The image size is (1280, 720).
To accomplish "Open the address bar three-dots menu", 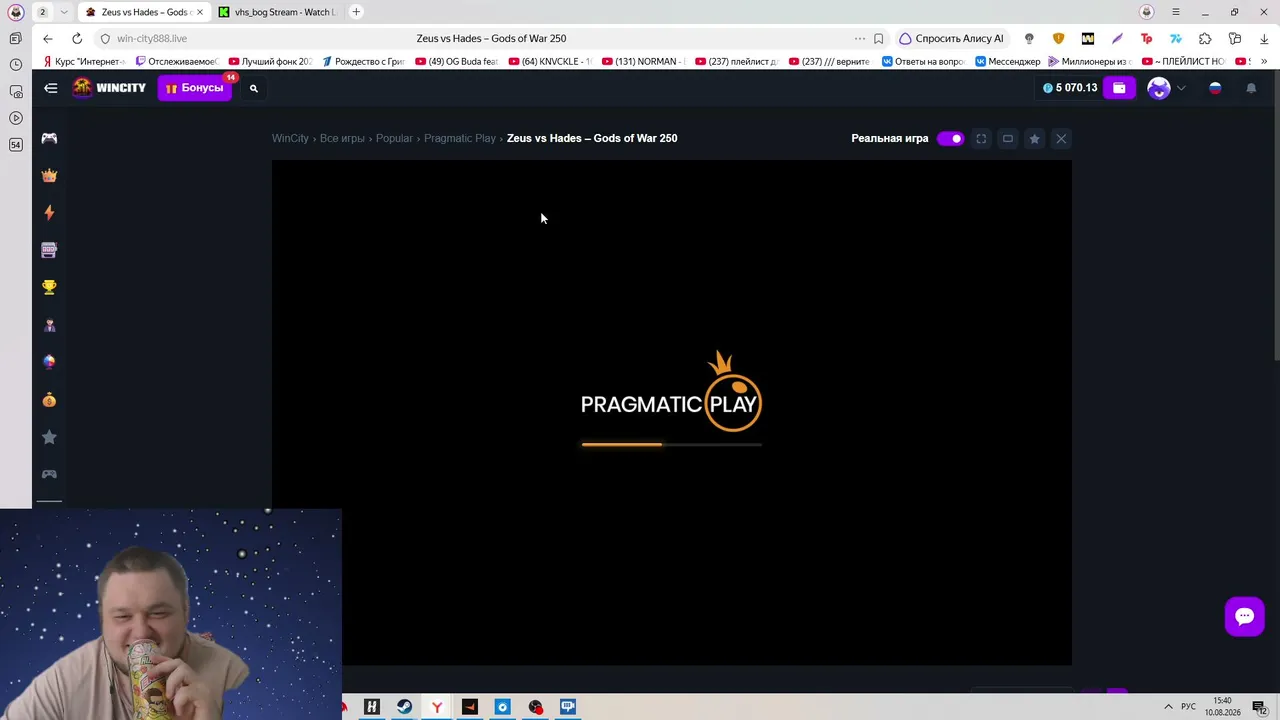I will tap(859, 38).
